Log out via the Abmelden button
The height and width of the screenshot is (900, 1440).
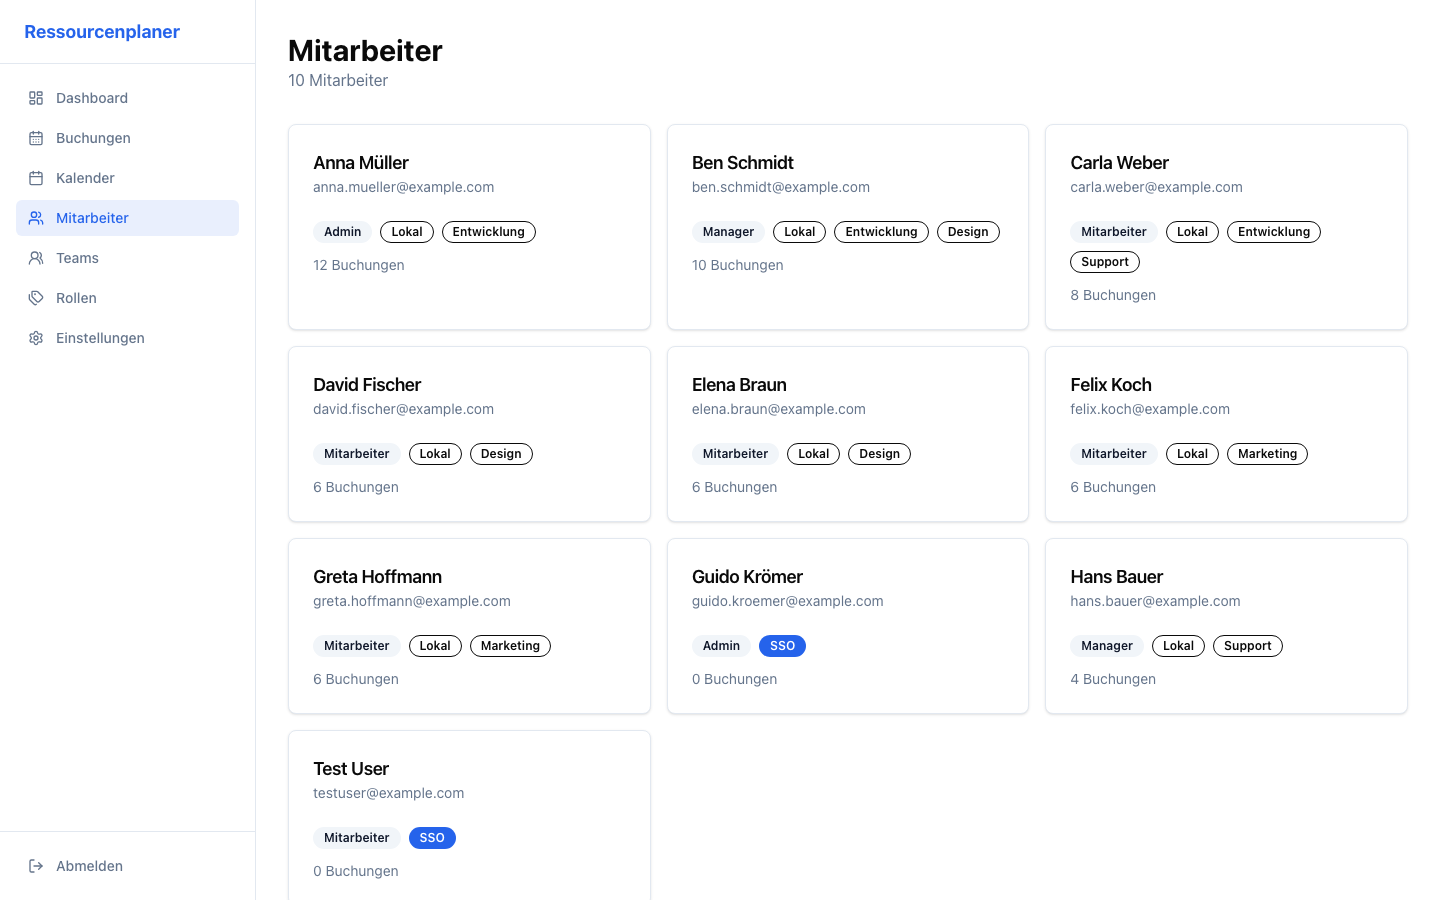89,866
